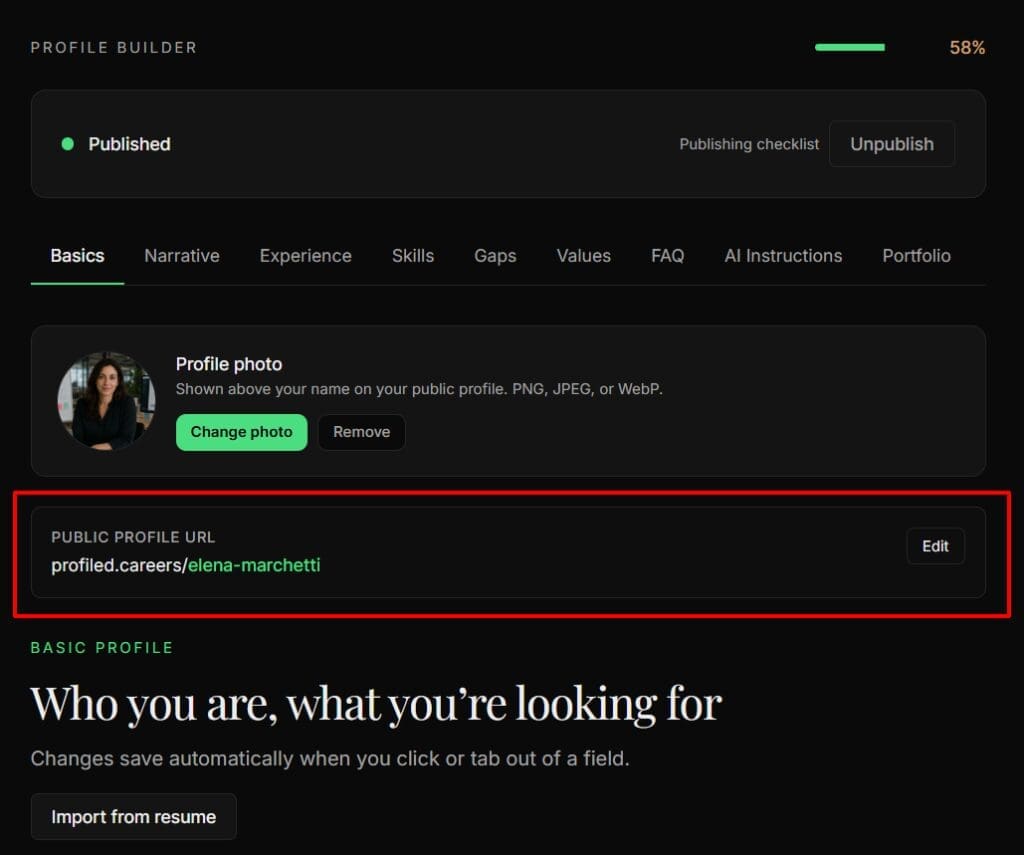1024x855 pixels.
Task: Click the green profile completion progress bar
Action: 850,47
